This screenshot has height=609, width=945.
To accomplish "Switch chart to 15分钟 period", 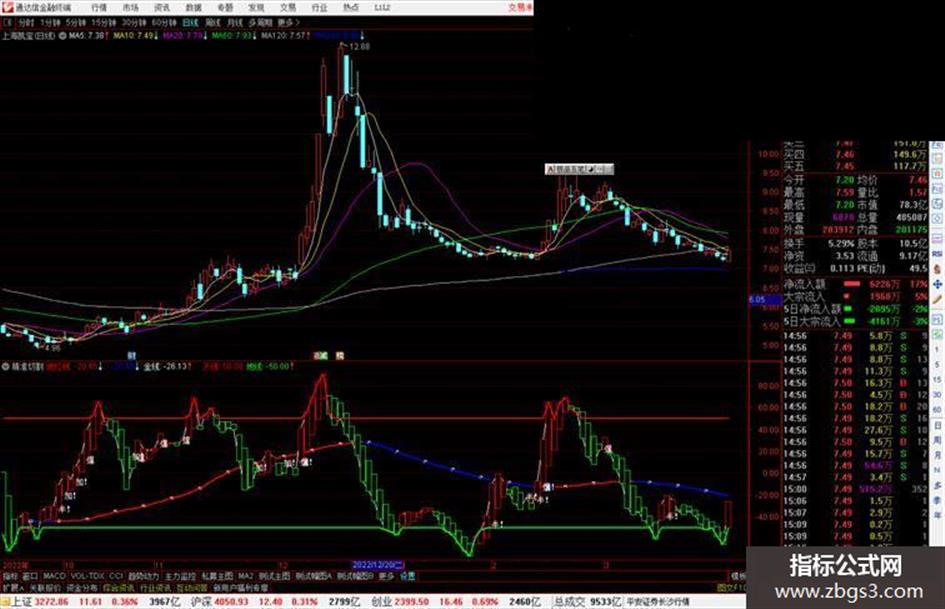I will click(x=104, y=22).
